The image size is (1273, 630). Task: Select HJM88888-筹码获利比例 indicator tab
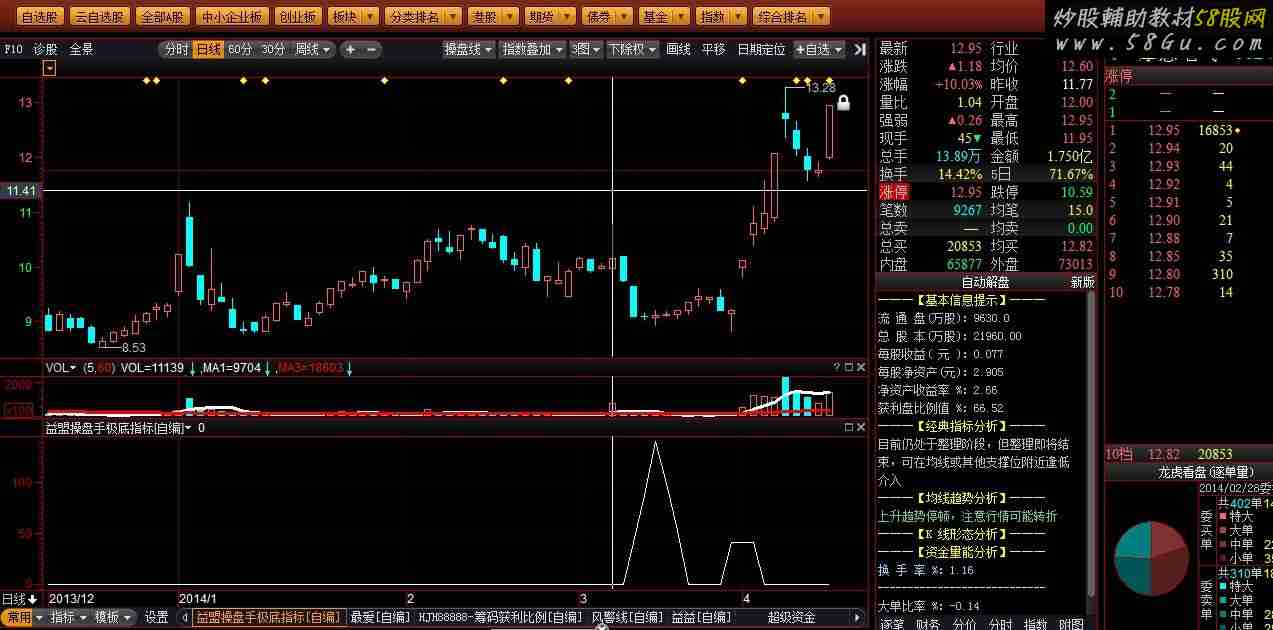coord(501,618)
